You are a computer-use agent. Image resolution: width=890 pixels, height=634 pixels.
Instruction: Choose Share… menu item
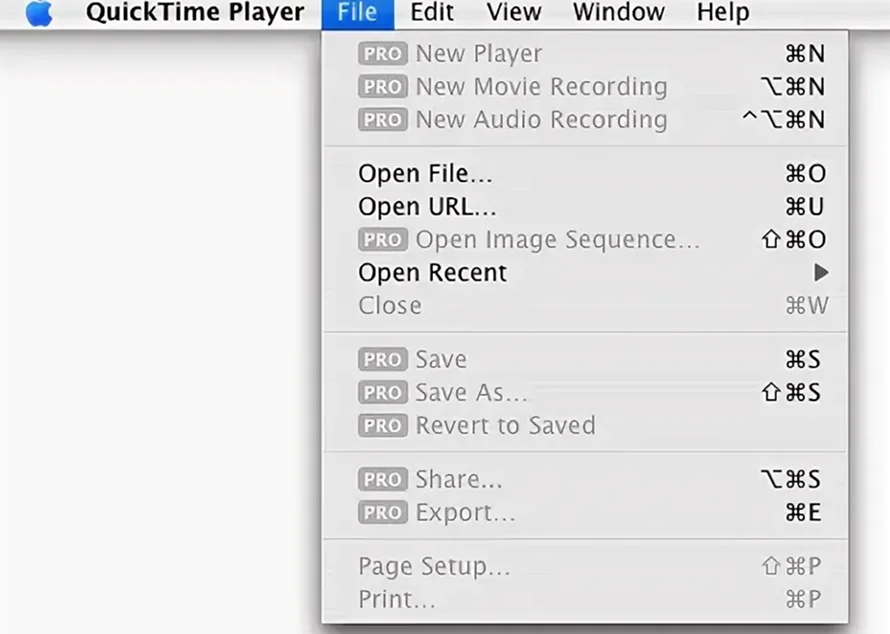pyautogui.click(x=585, y=480)
